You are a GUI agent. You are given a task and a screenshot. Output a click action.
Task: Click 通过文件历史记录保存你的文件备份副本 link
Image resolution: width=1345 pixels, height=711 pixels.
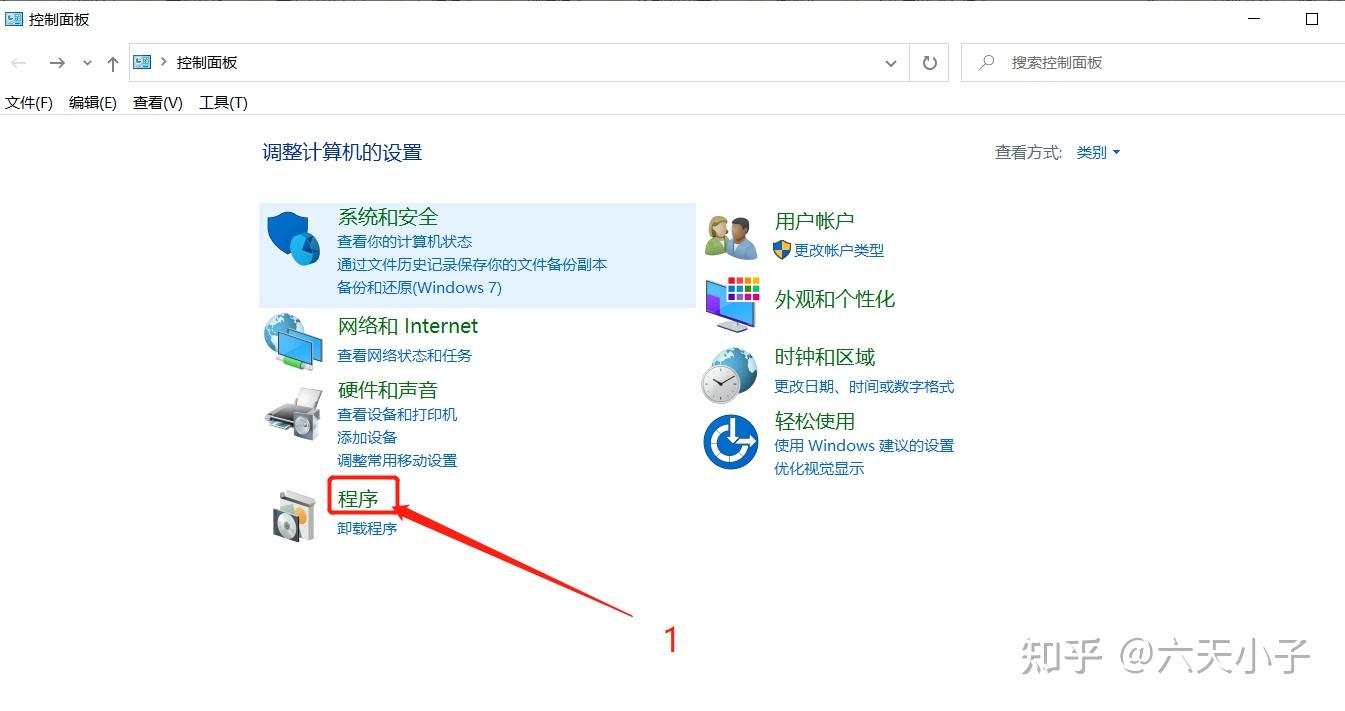point(472,265)
